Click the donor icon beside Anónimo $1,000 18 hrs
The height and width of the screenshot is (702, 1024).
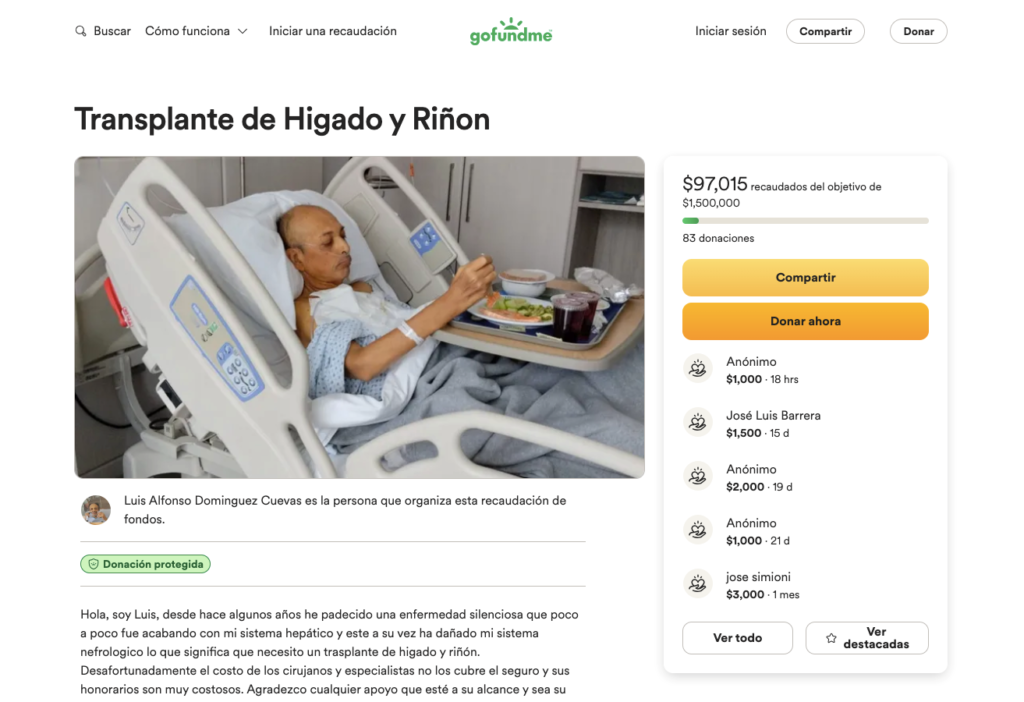[697, 369]
